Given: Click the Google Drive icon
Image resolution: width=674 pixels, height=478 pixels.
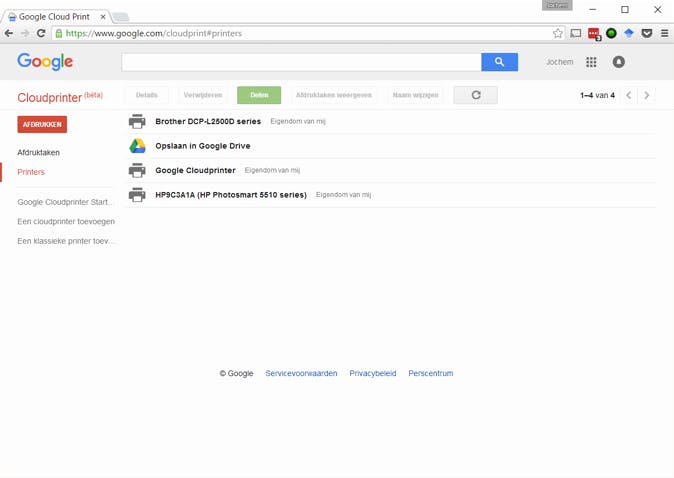Looking at the screenshot, I should point(138,146).
